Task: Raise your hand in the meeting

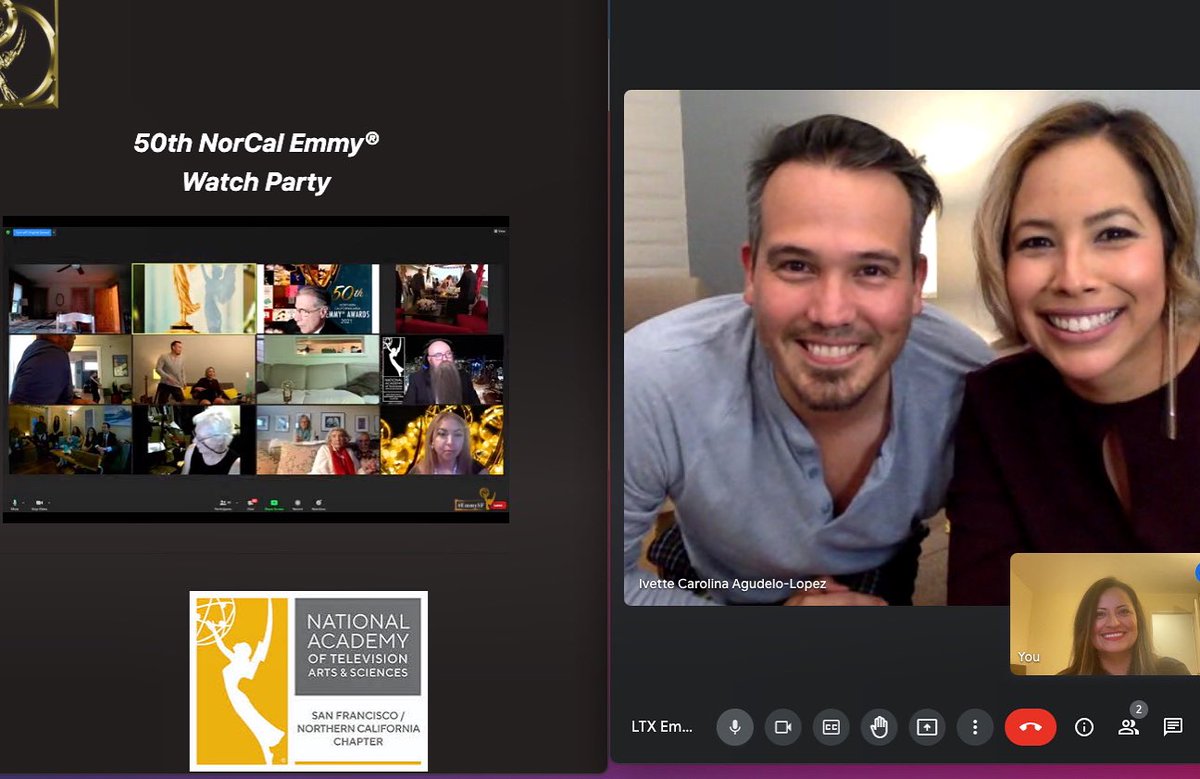Action: coord(879,727)
